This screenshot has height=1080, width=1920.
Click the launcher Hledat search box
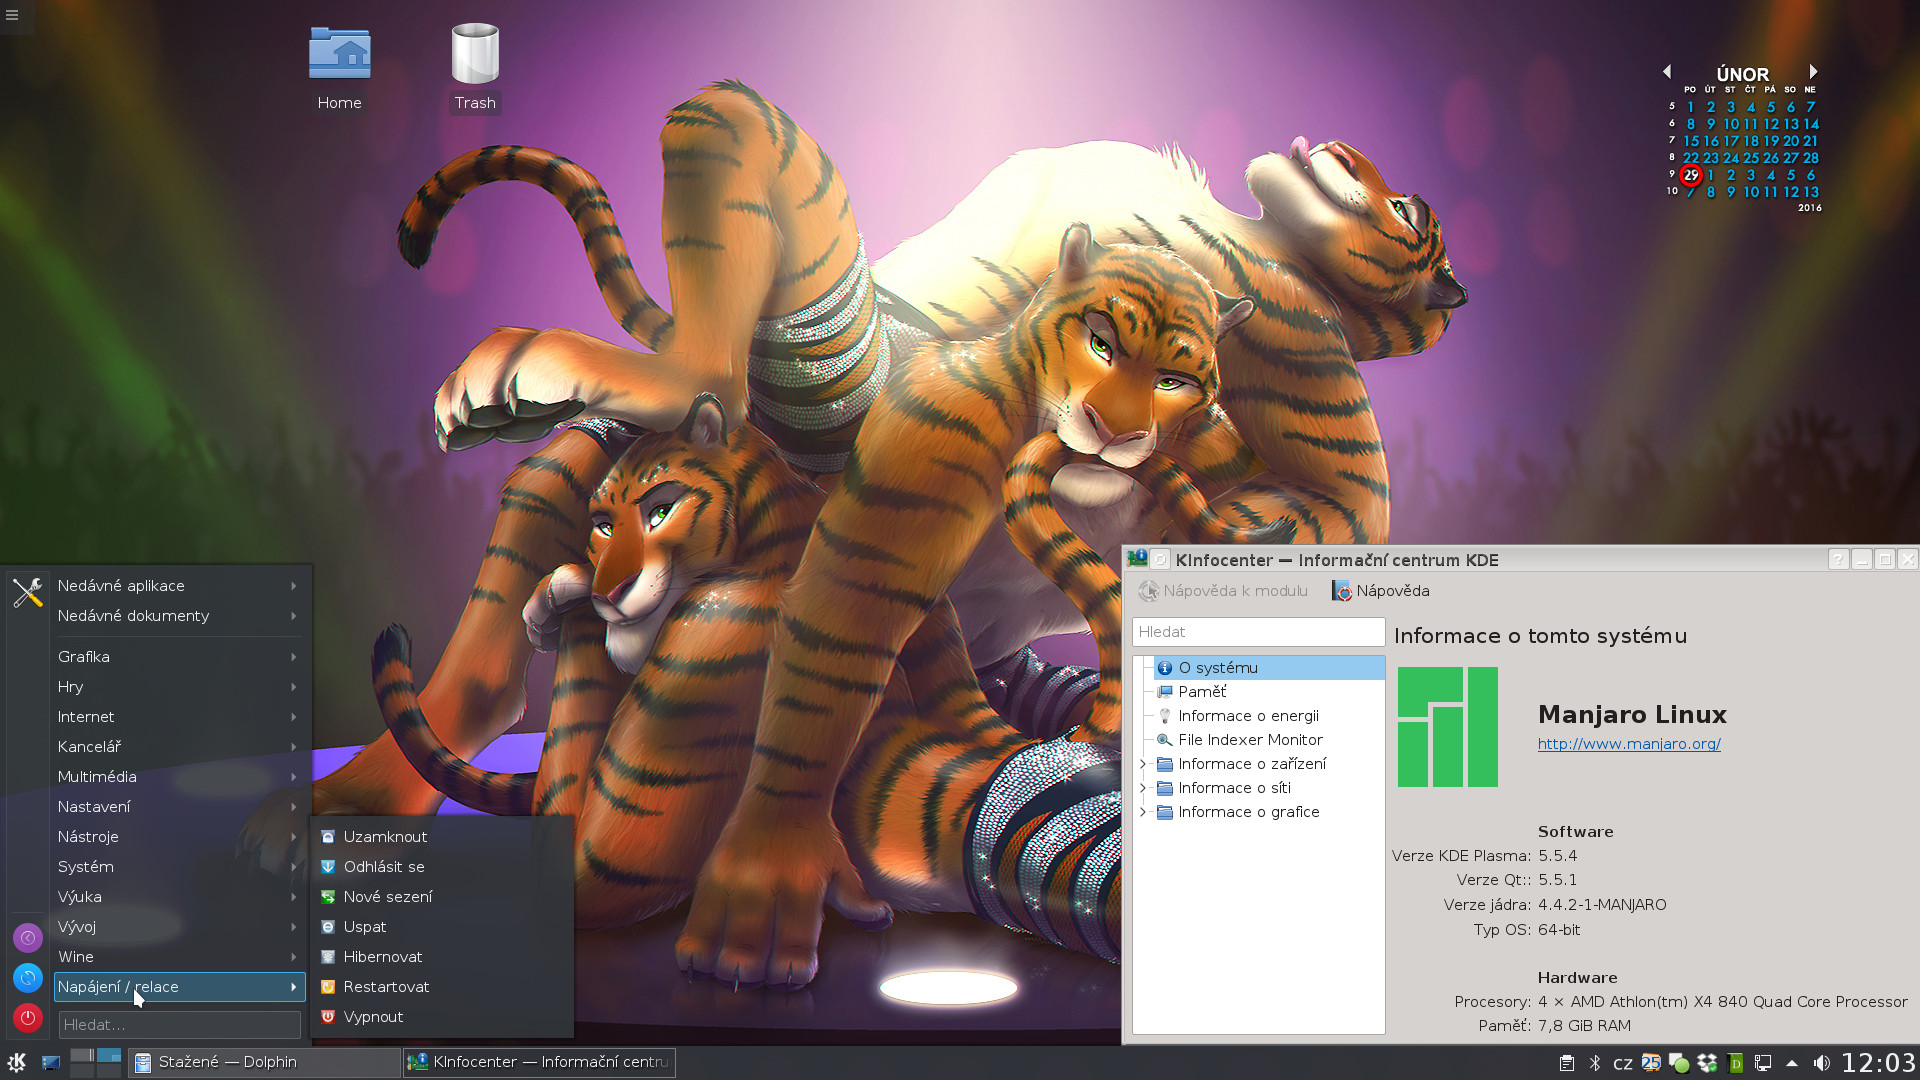179,1025
